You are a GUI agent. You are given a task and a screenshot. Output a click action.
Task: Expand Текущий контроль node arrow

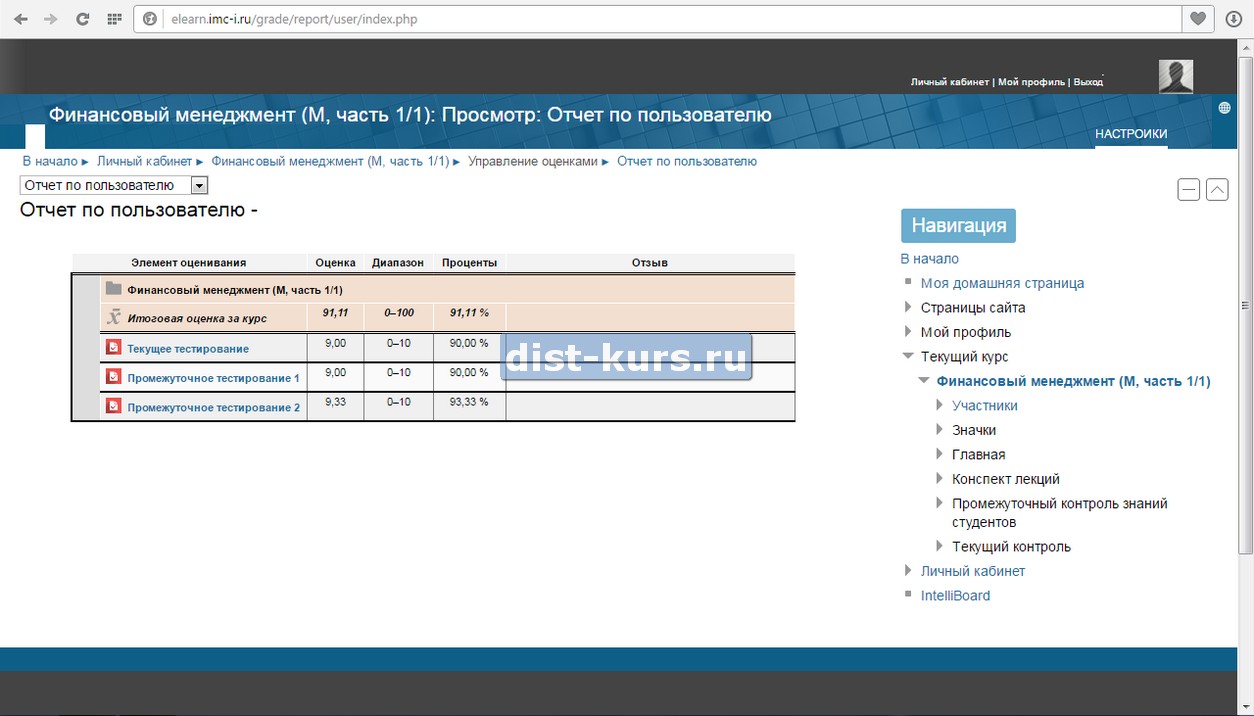[940, 547]
